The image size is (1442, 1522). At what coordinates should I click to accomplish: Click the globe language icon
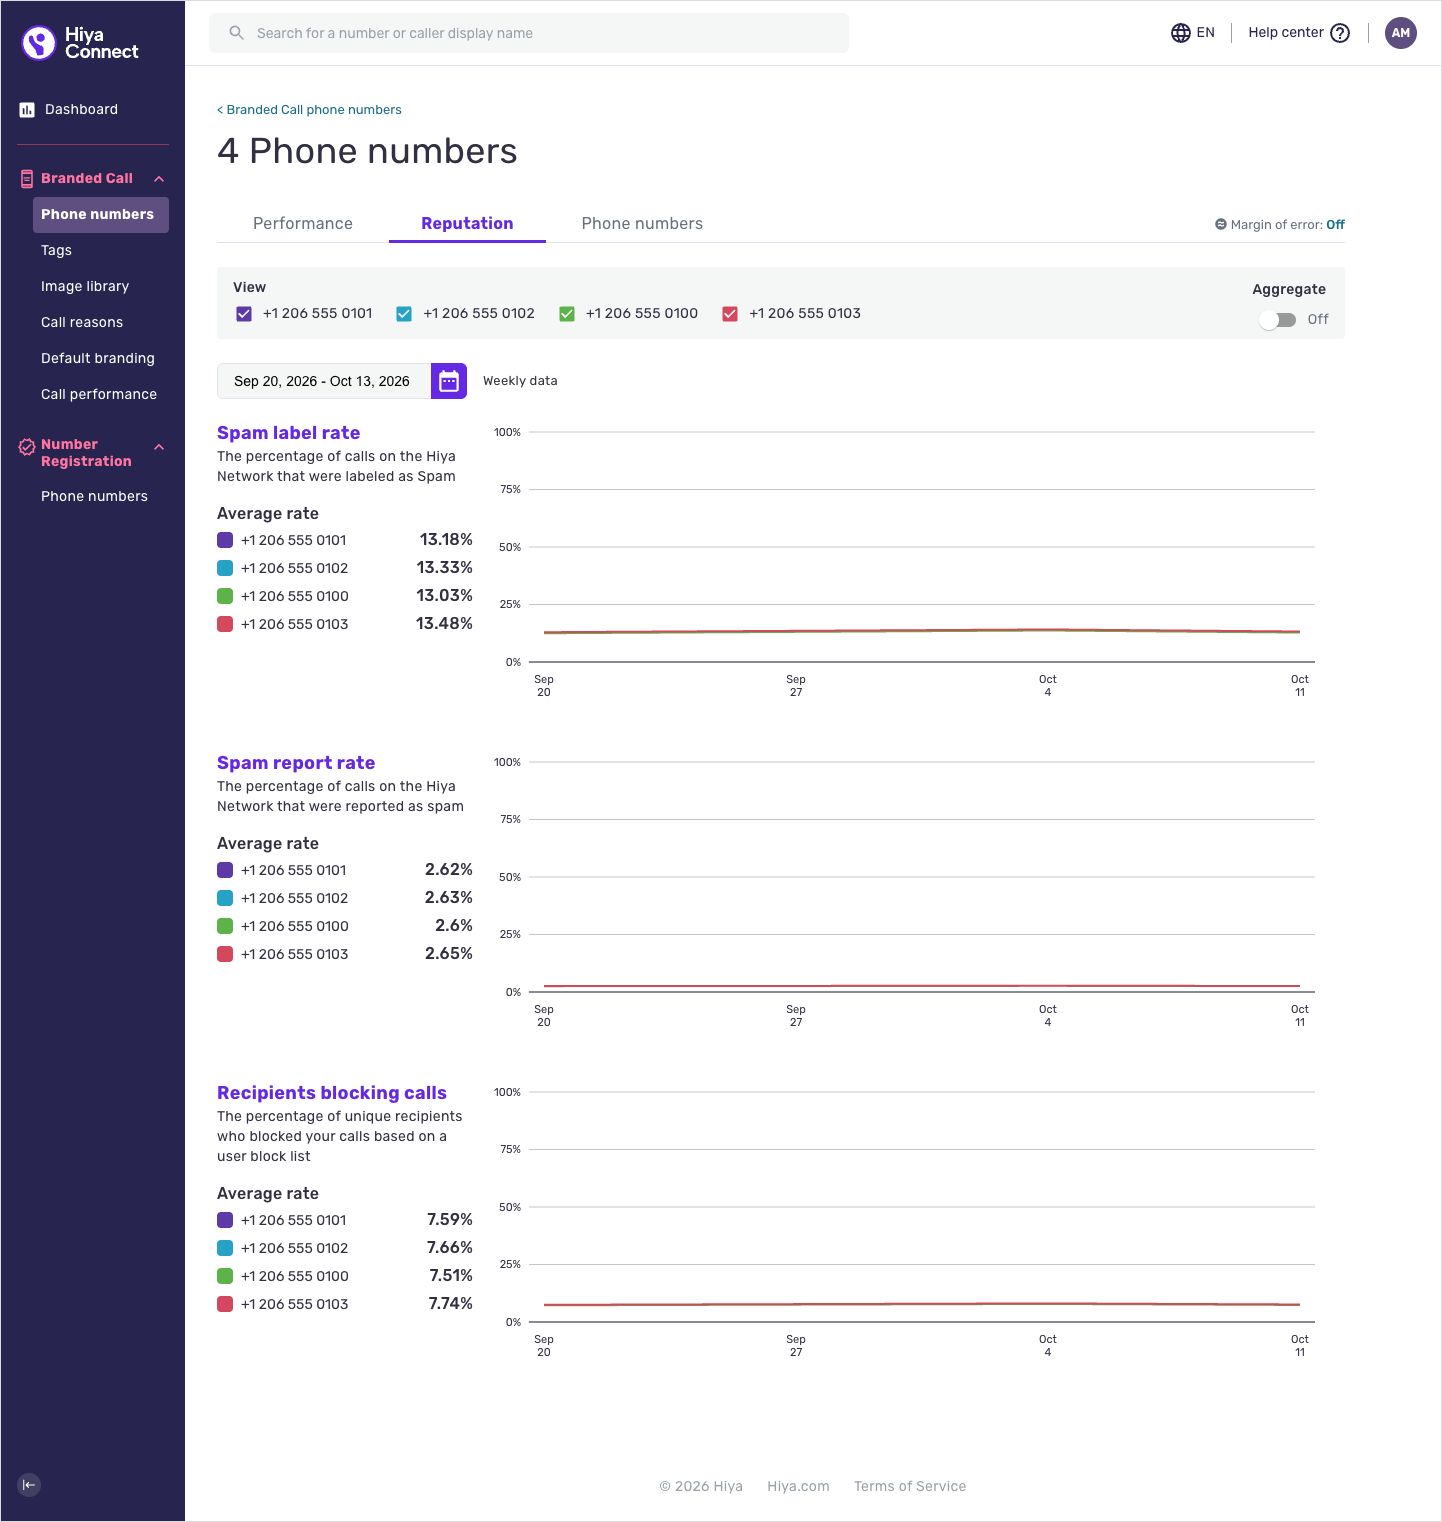(x=1181, y=33)
